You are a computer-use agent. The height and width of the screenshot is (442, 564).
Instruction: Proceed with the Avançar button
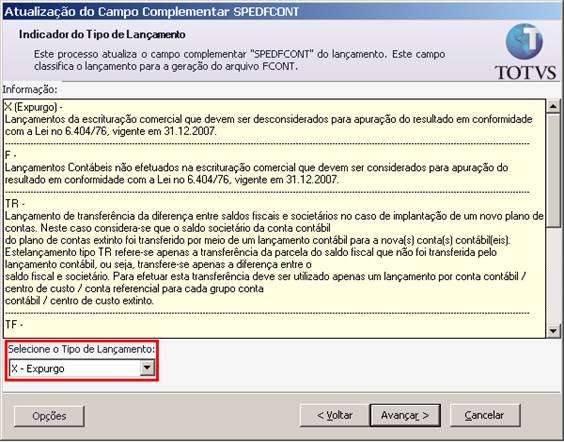click(405, 415)
